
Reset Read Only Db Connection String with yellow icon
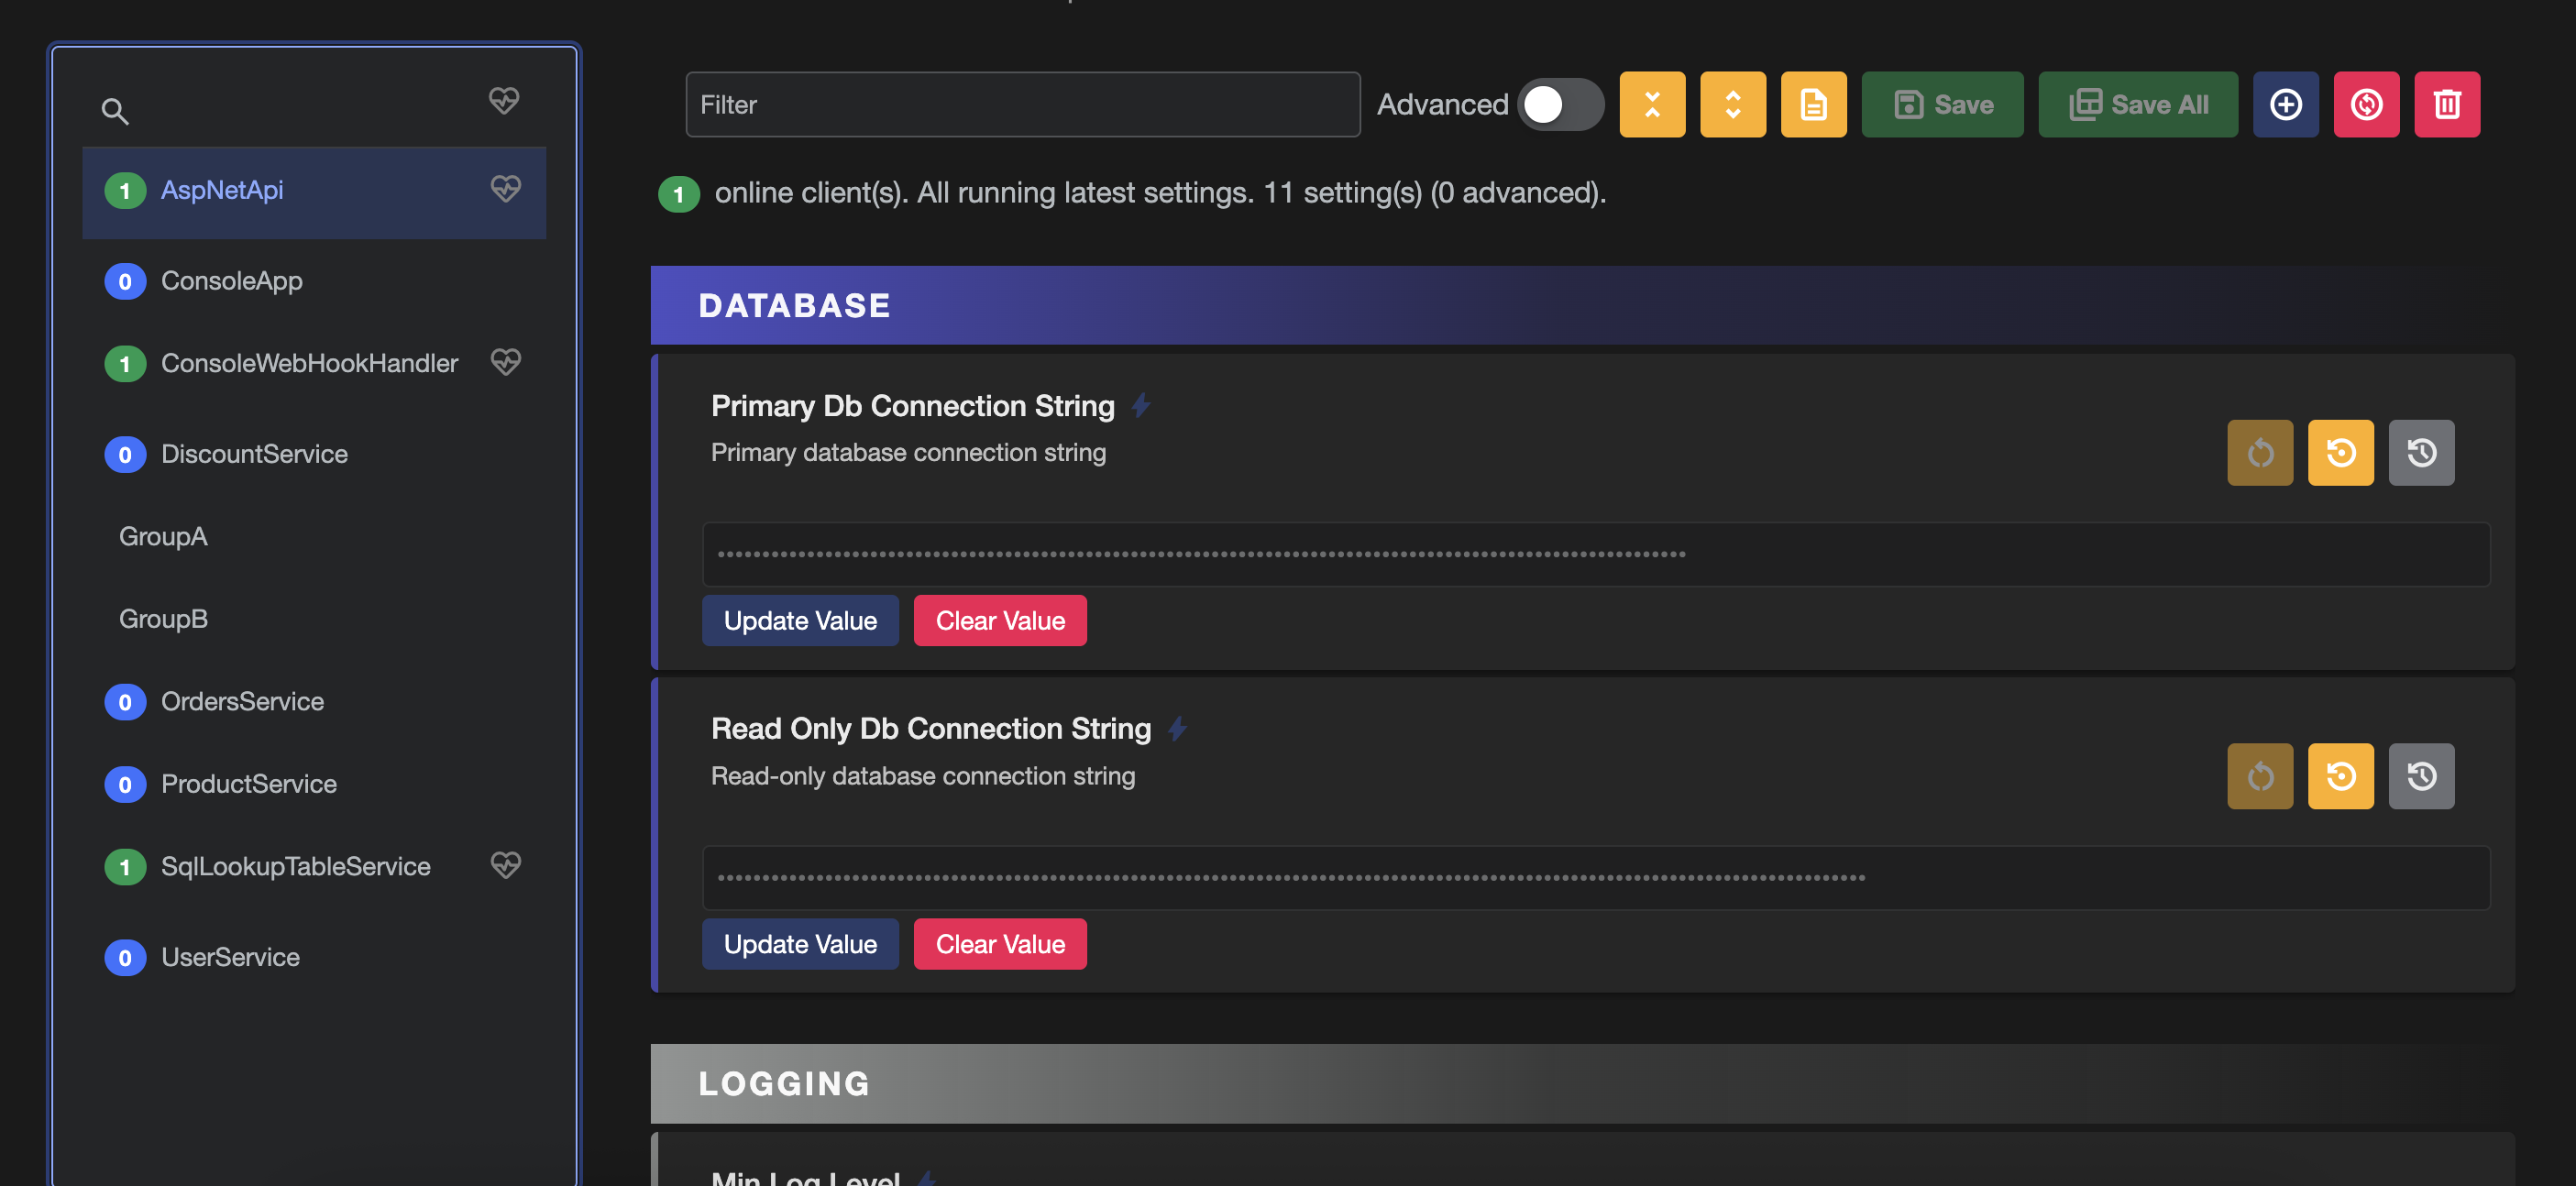[x=2341, y=776]
